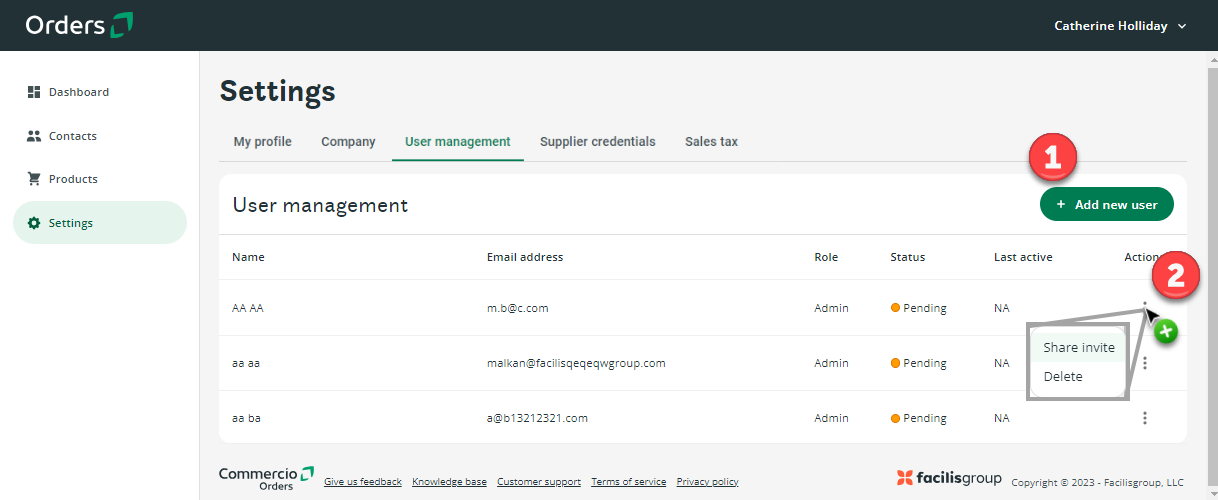The width and height of the screenshot is (1218, 500).
Task: Click email a@b13212321.com
Action: 537,418
